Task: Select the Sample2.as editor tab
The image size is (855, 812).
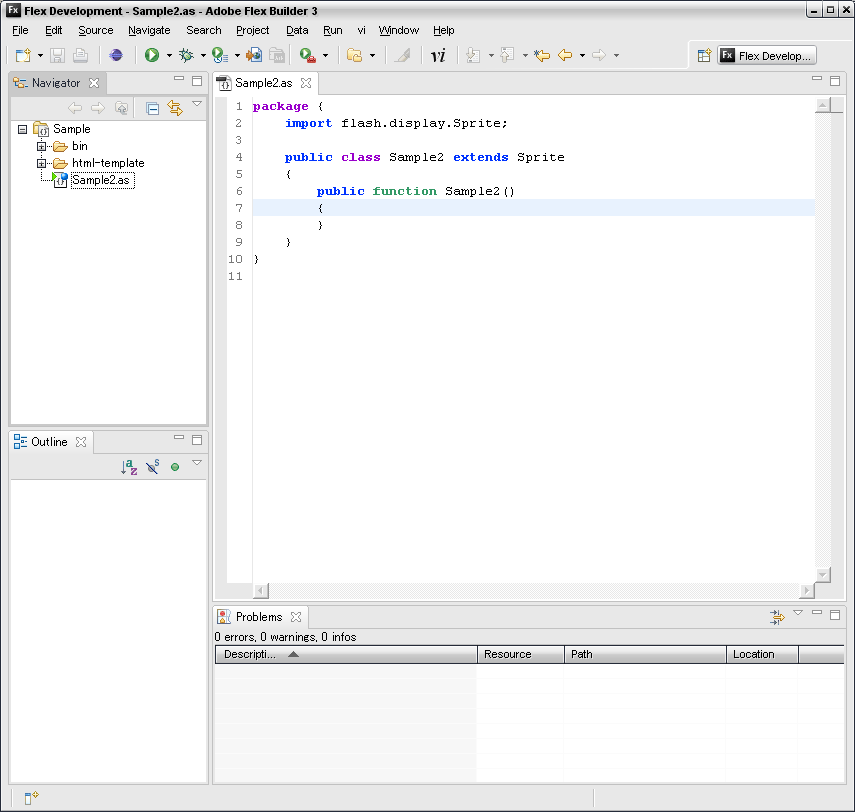Action: tap(265, 83)
